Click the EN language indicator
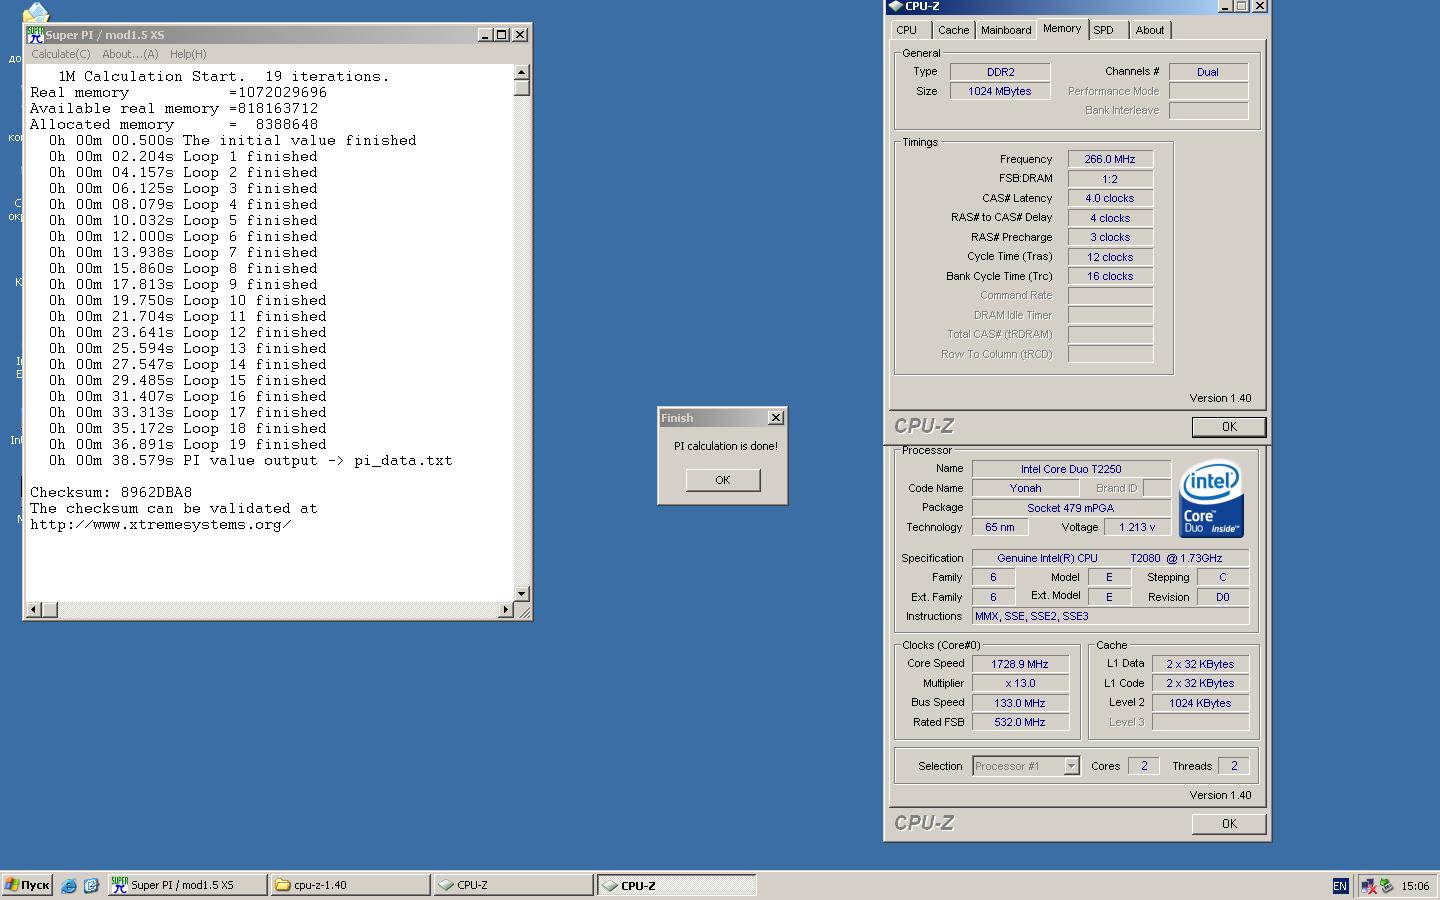1440x900 pixels. [1340, 886]
